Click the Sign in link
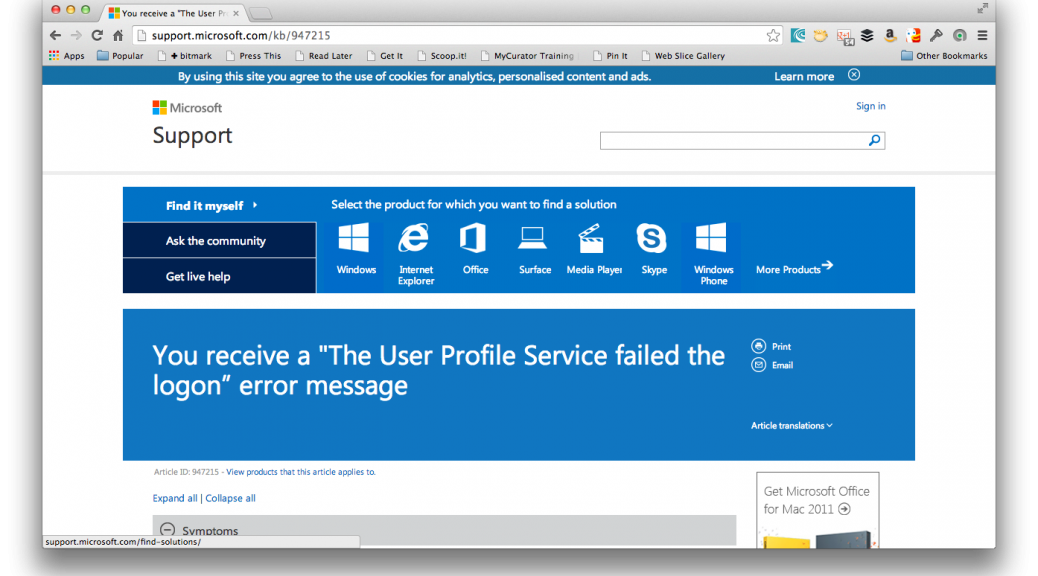The image size is (1038, 576). (871, 106)
